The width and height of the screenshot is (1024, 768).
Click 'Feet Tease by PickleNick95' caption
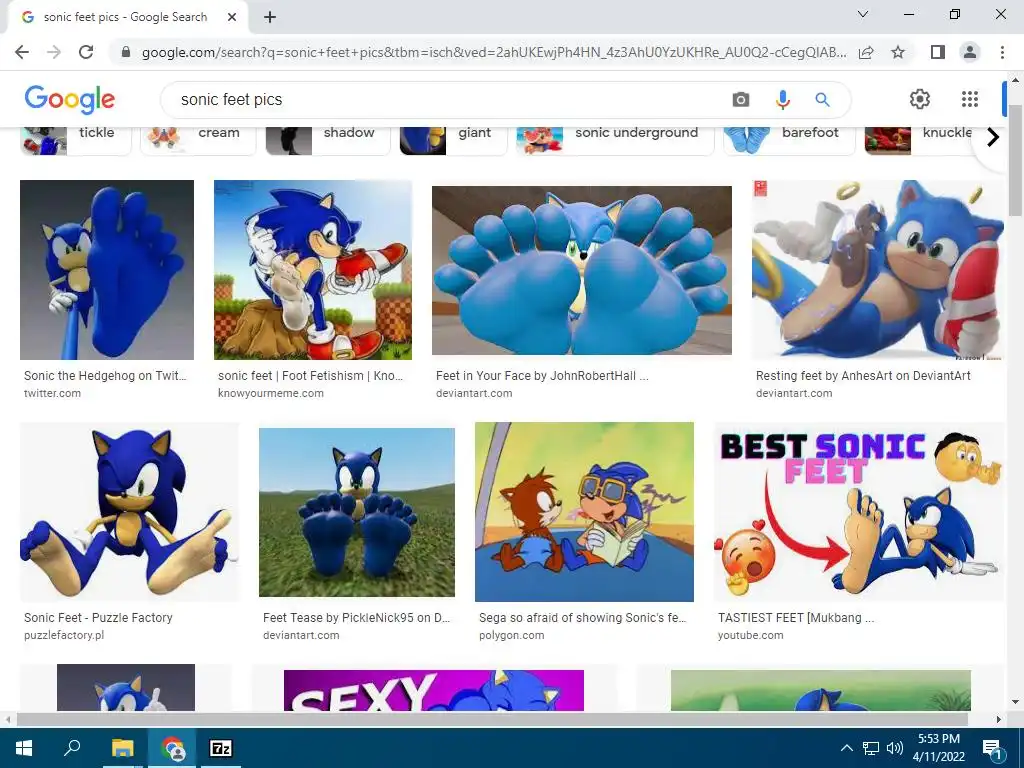pos(357,617)
